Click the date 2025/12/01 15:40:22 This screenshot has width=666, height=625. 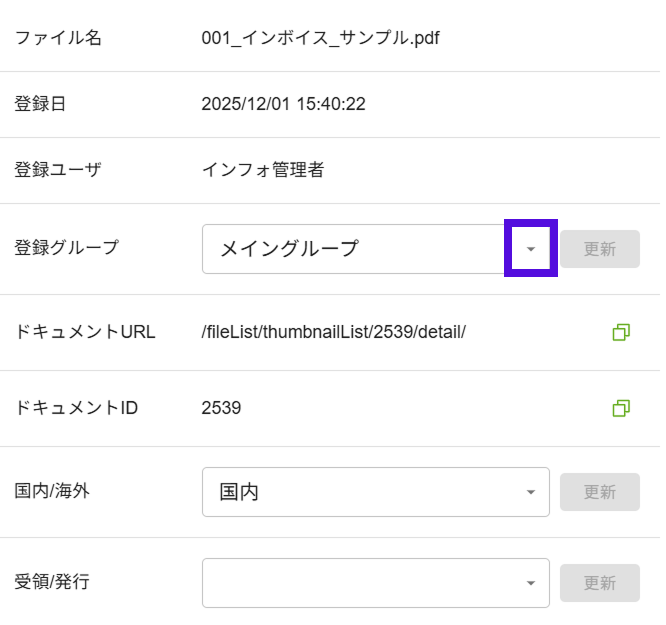(283, 103)
